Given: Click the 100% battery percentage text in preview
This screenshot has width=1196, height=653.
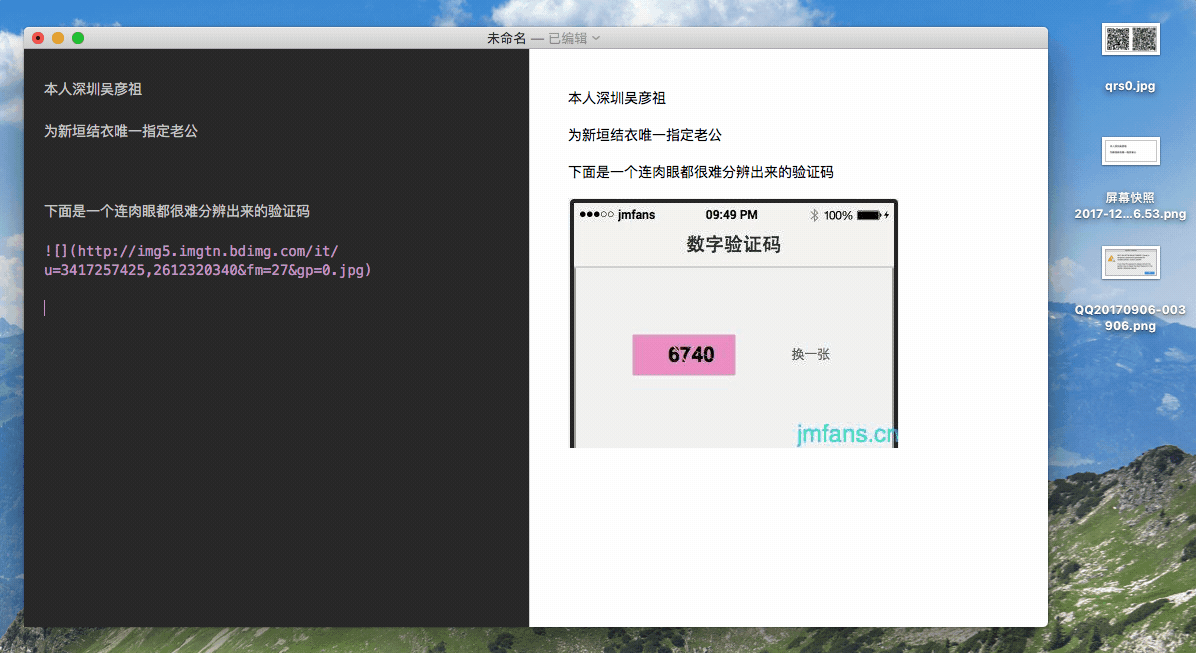Looking at the screenshot, I should (x=838, y=216).
